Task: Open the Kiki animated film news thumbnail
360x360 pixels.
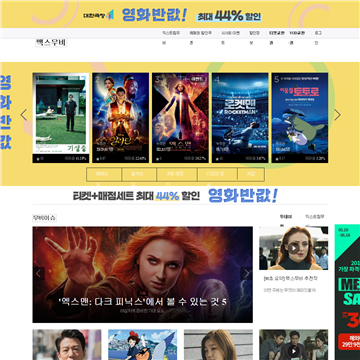Action: [x=142, y=345]
